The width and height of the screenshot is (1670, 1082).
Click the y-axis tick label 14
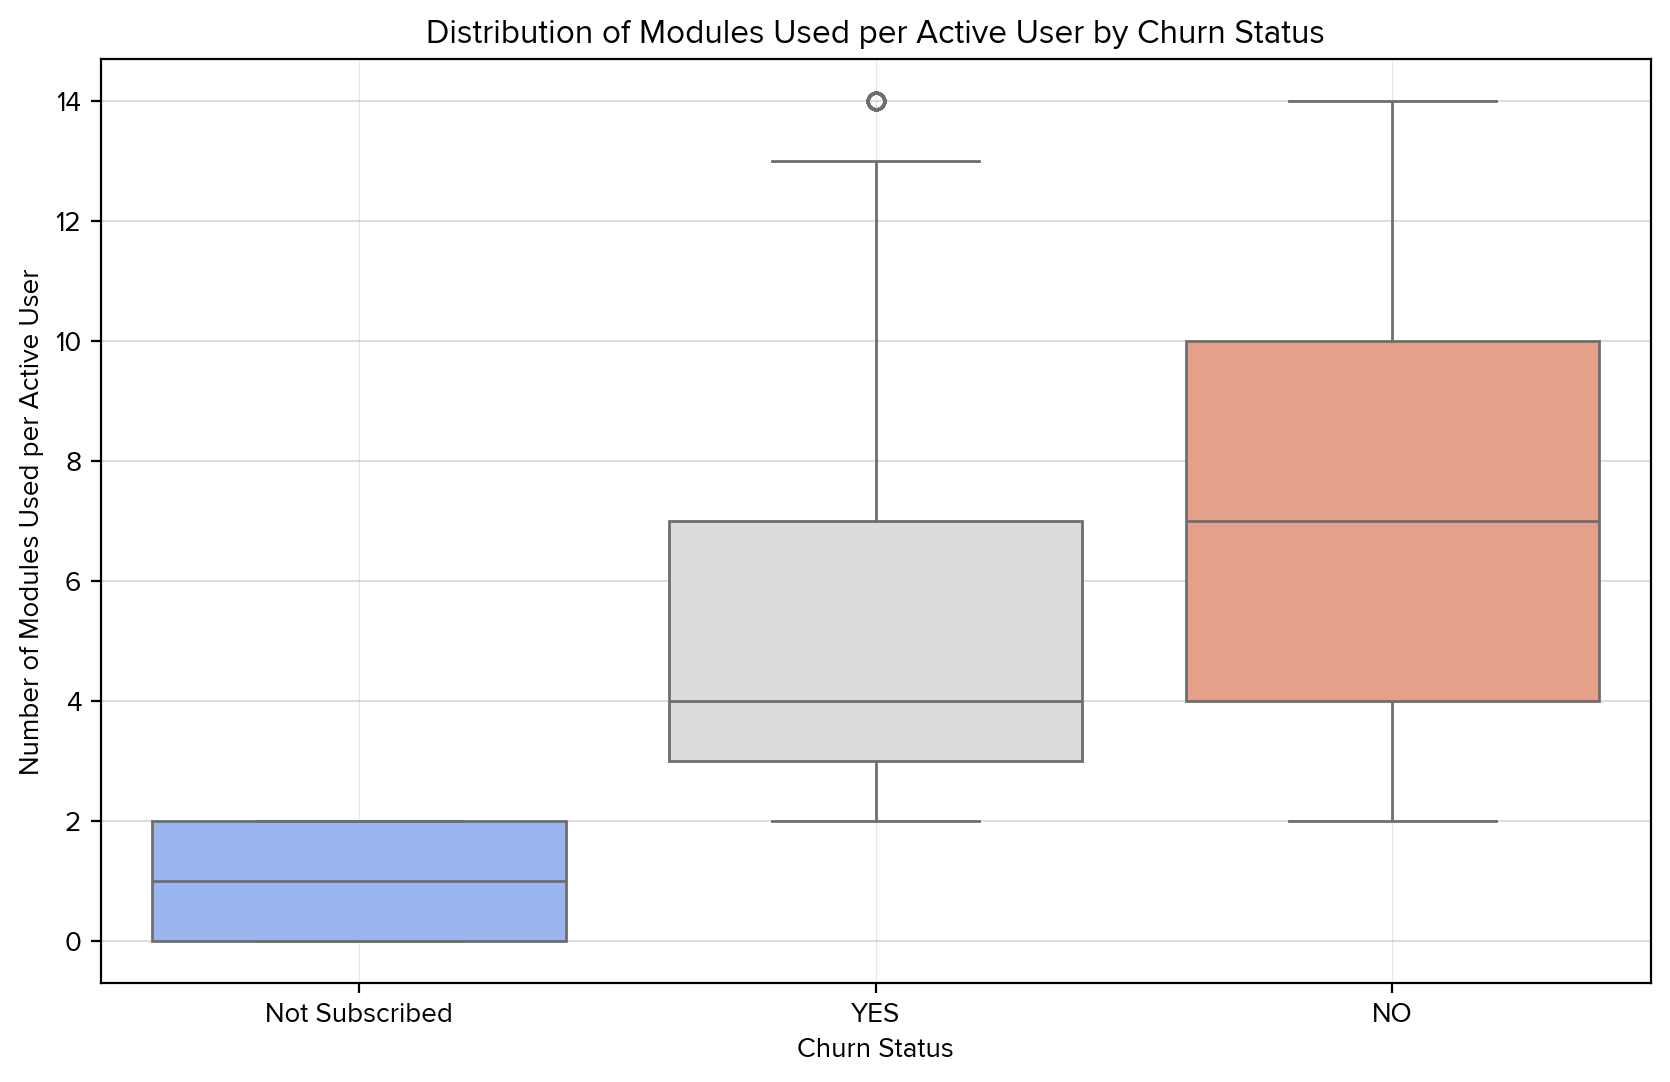[x=74, y=101]
